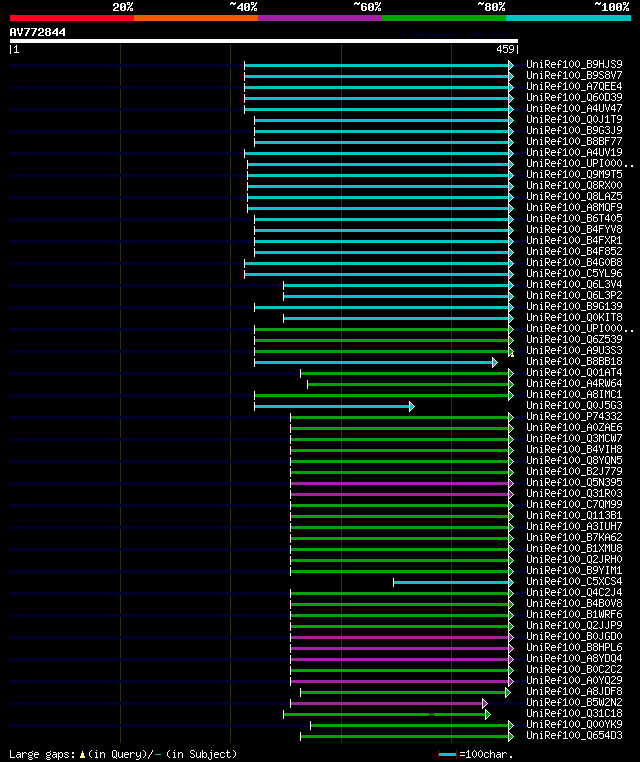640x762 pixels.
Task: Select hit label UniRef100_Q4C2J4
Action: click(574, 592)
